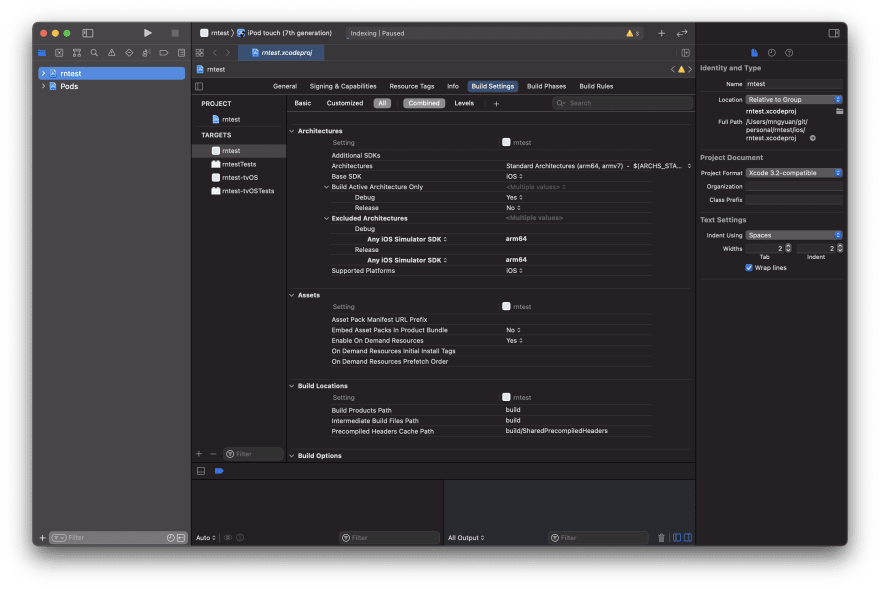Uncheck the Wrap lines checkbox
The height and width of the screenshot is (589, 880).
tap(749, 268)
